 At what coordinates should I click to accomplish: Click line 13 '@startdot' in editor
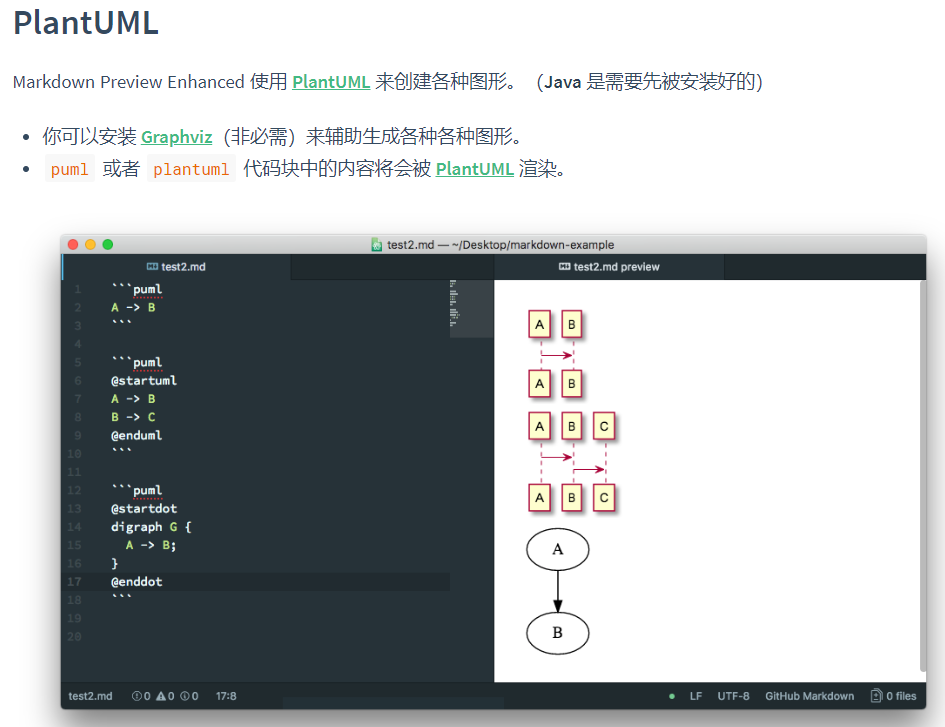pos(144,509)
